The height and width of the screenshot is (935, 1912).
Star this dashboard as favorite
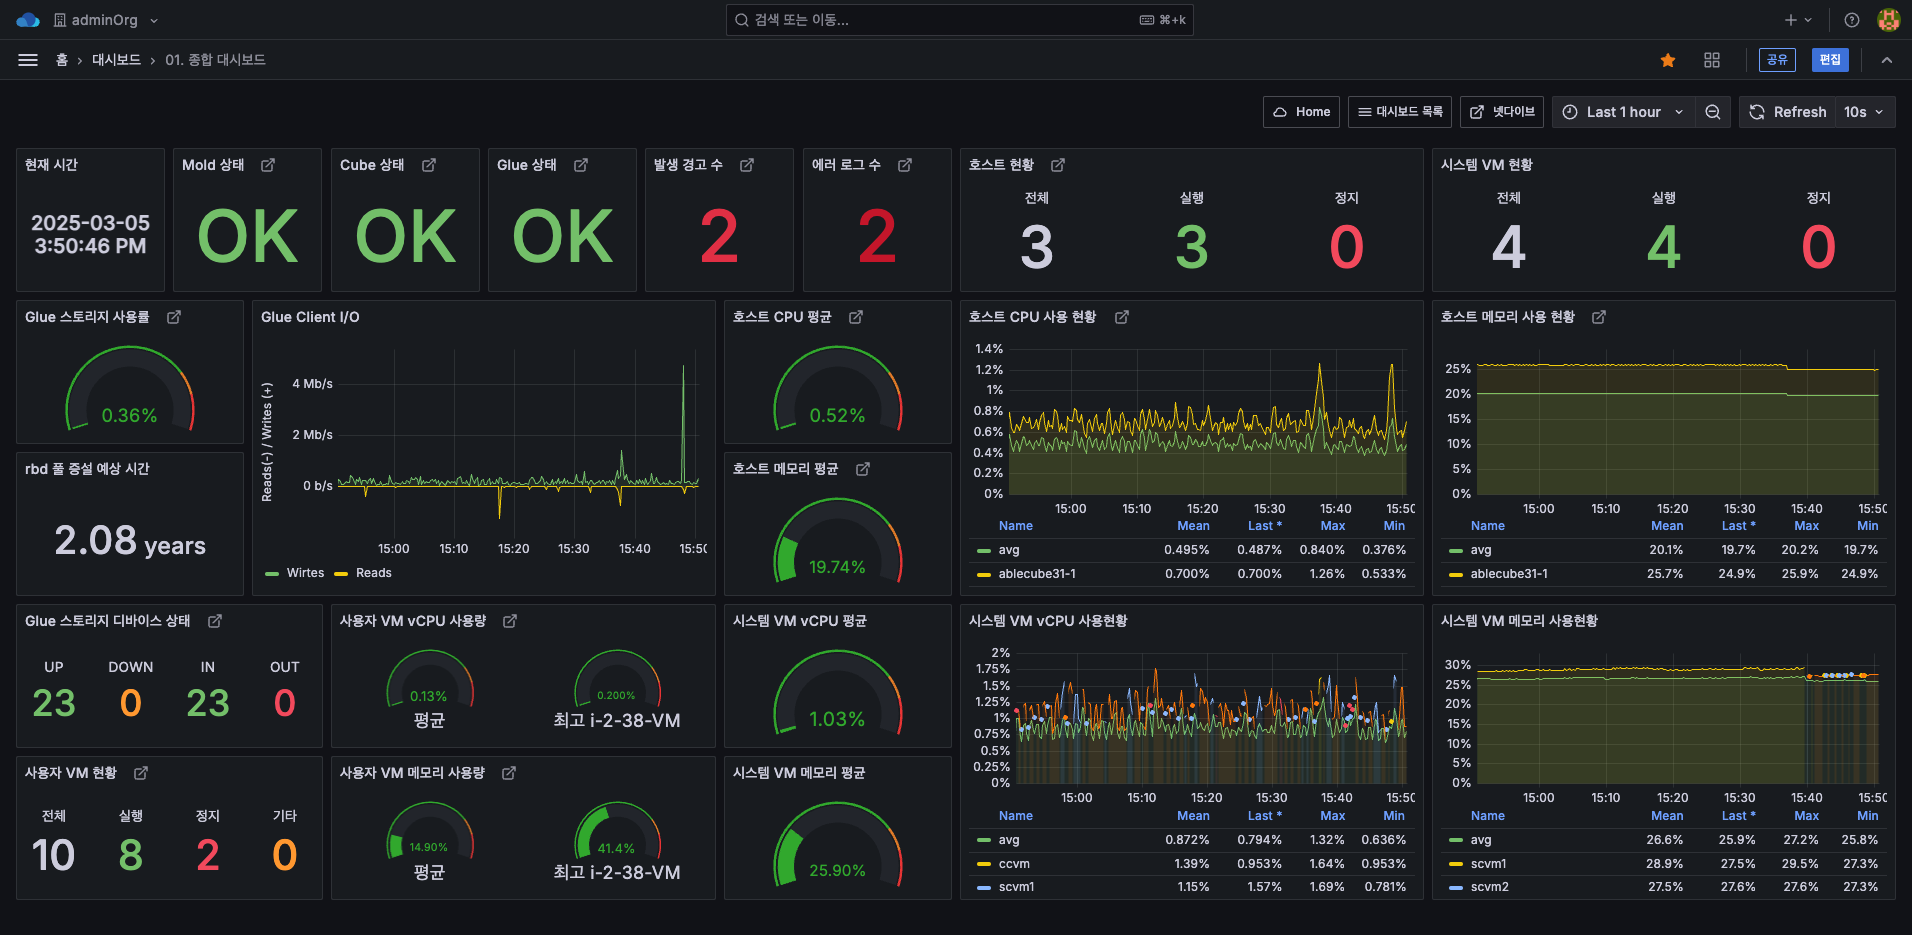pyautogui.click(x=1668, y=60)
